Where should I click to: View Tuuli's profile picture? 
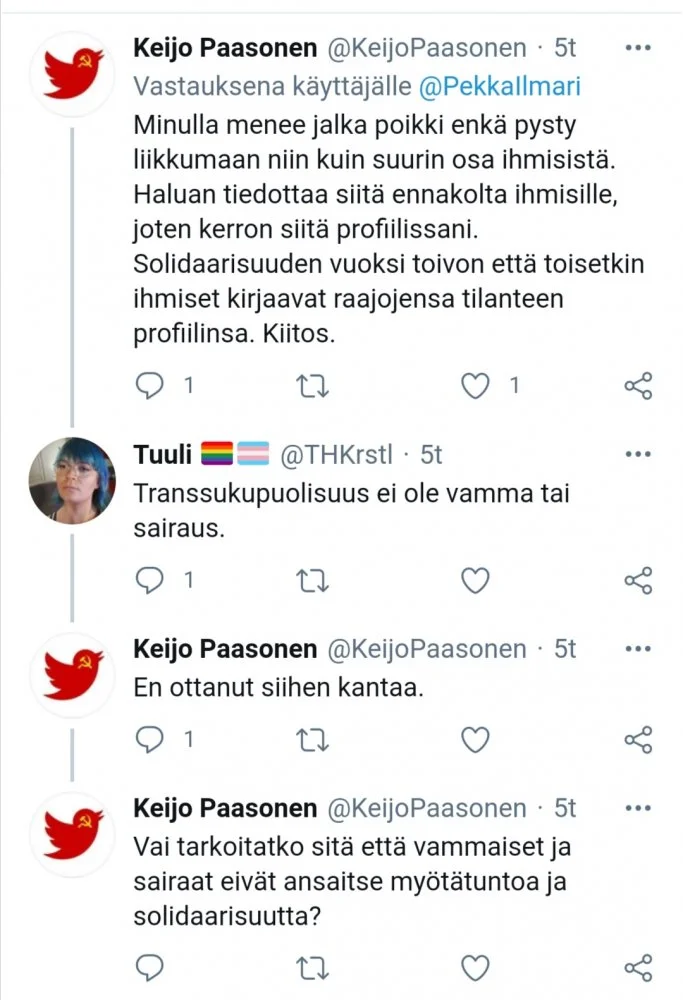coord(71,481)
